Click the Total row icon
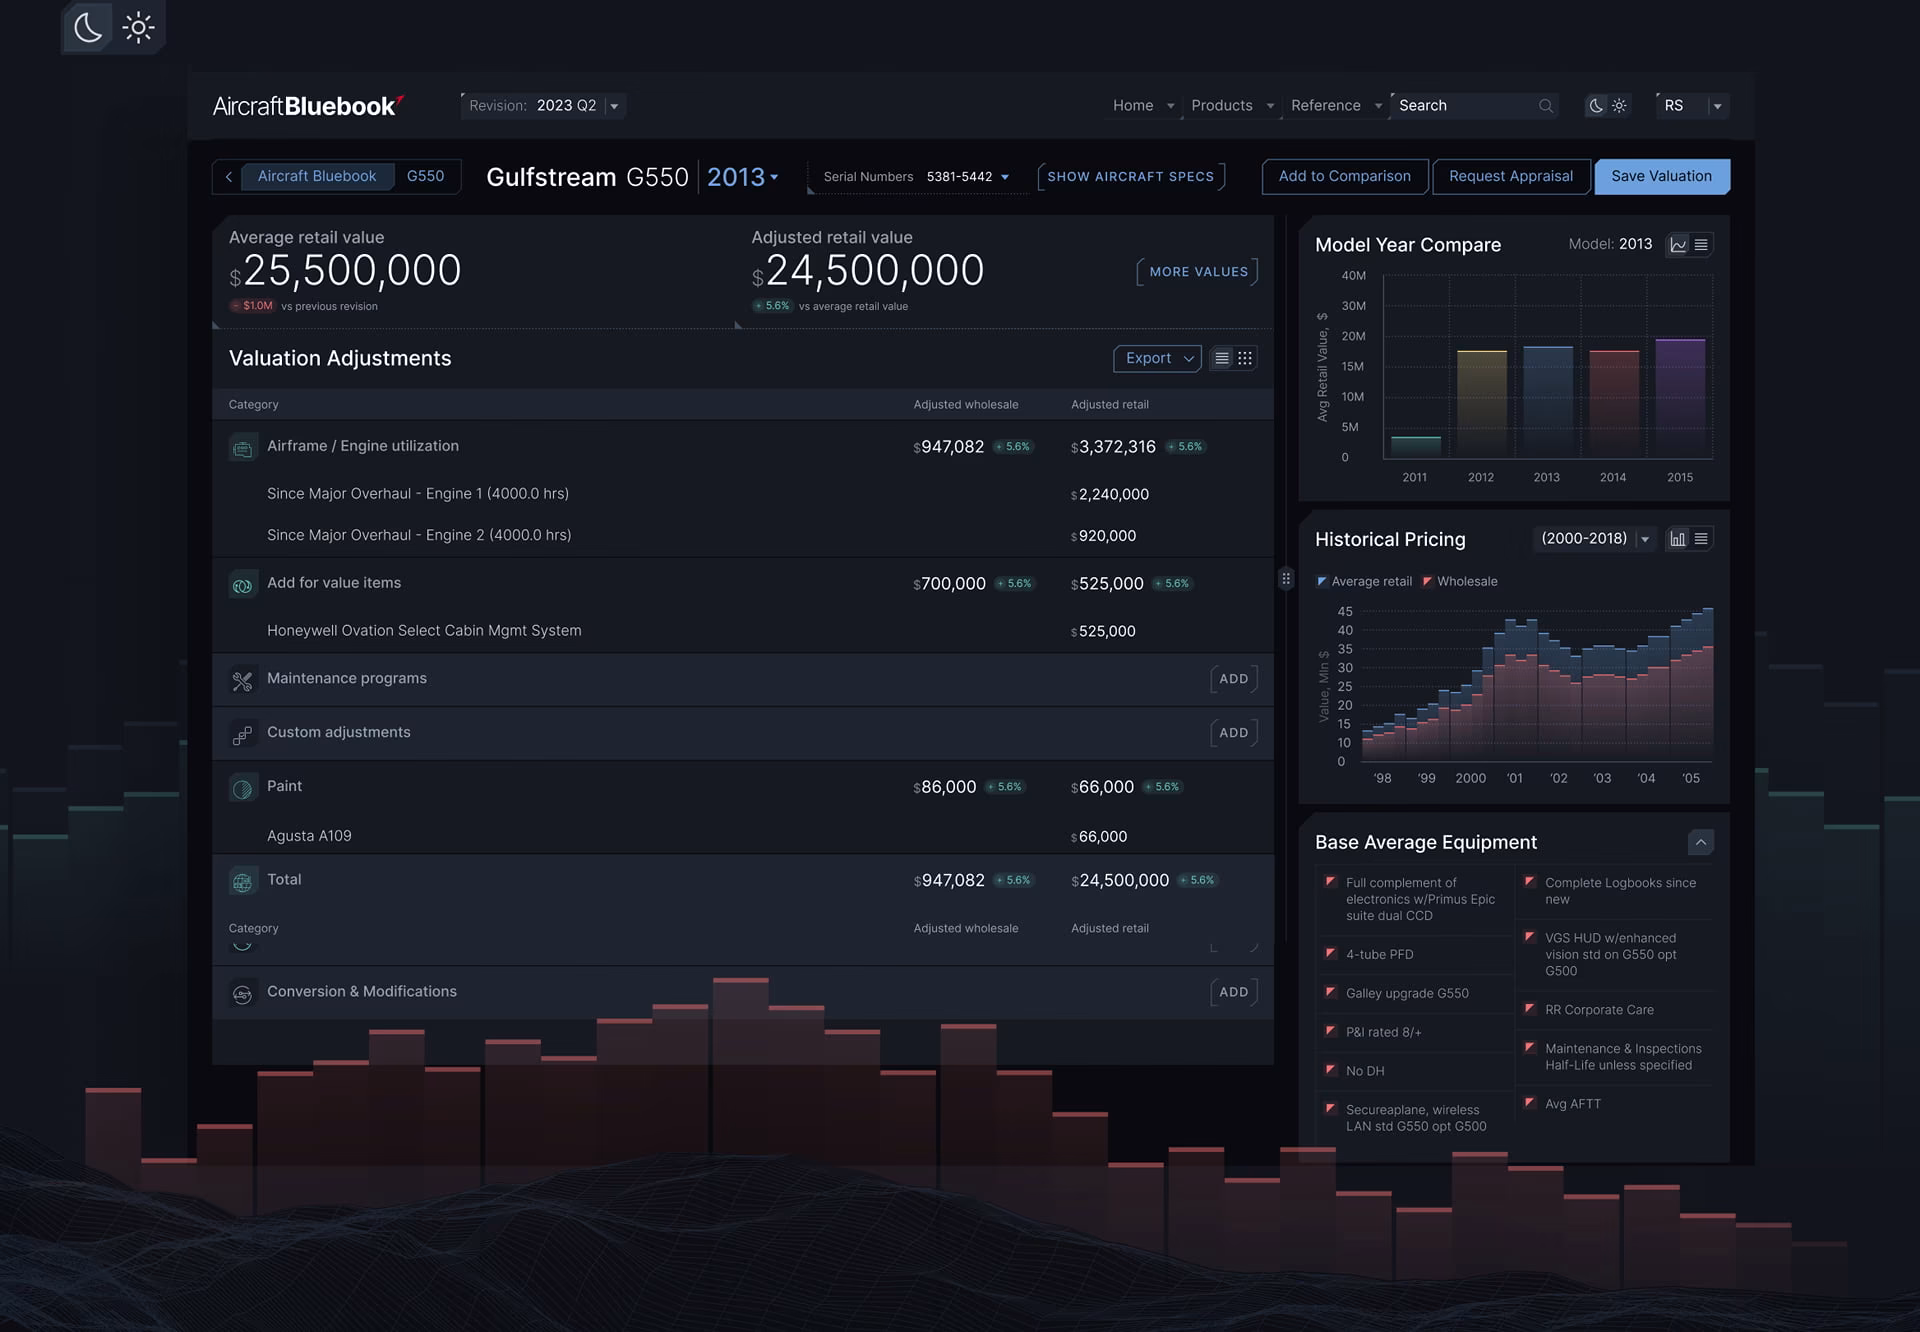 pos(242,882)
